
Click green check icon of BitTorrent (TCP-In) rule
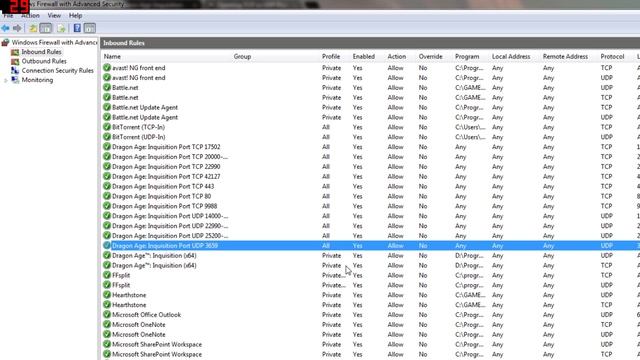pos(107,127)
